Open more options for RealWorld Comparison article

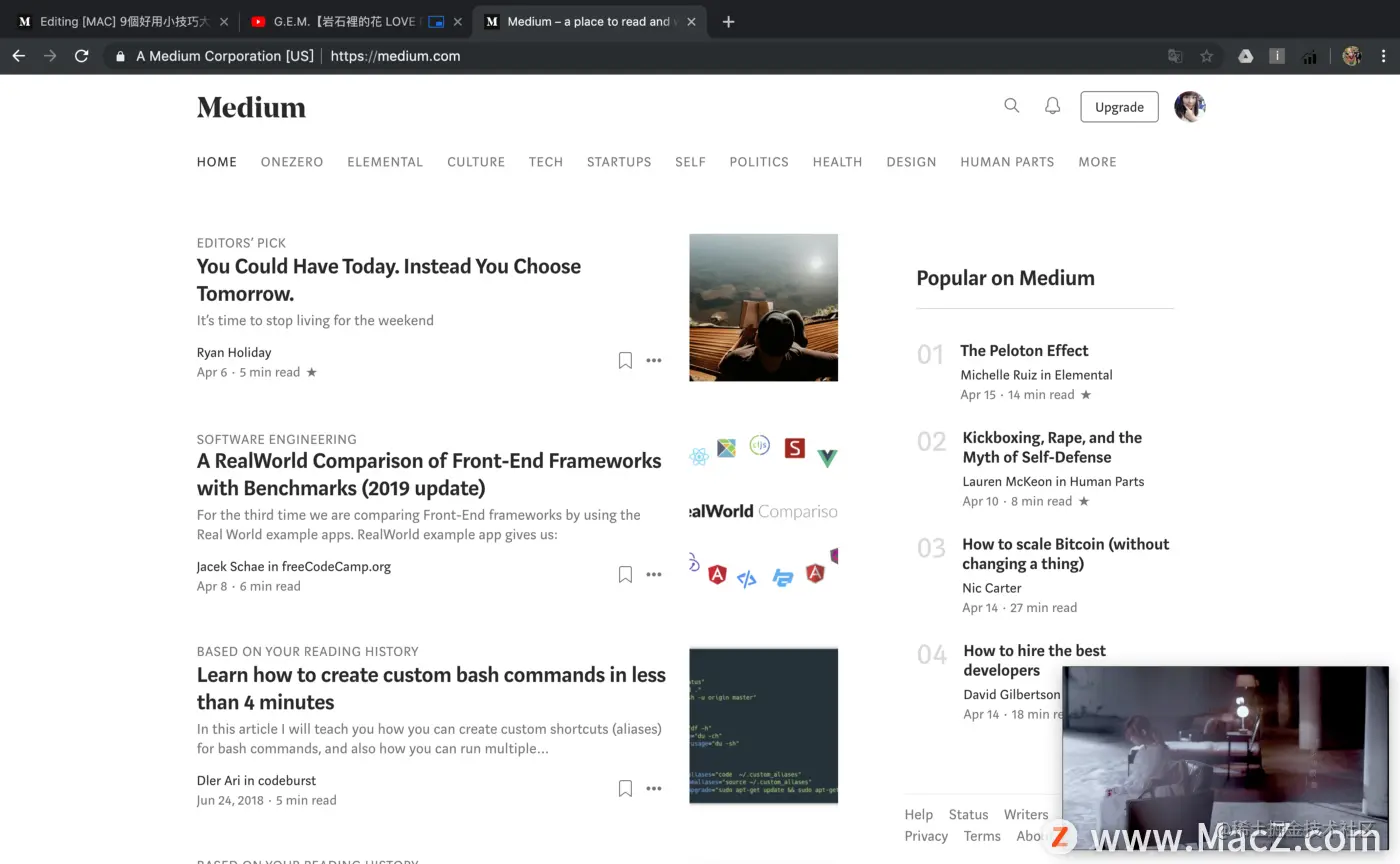(654, 574)
